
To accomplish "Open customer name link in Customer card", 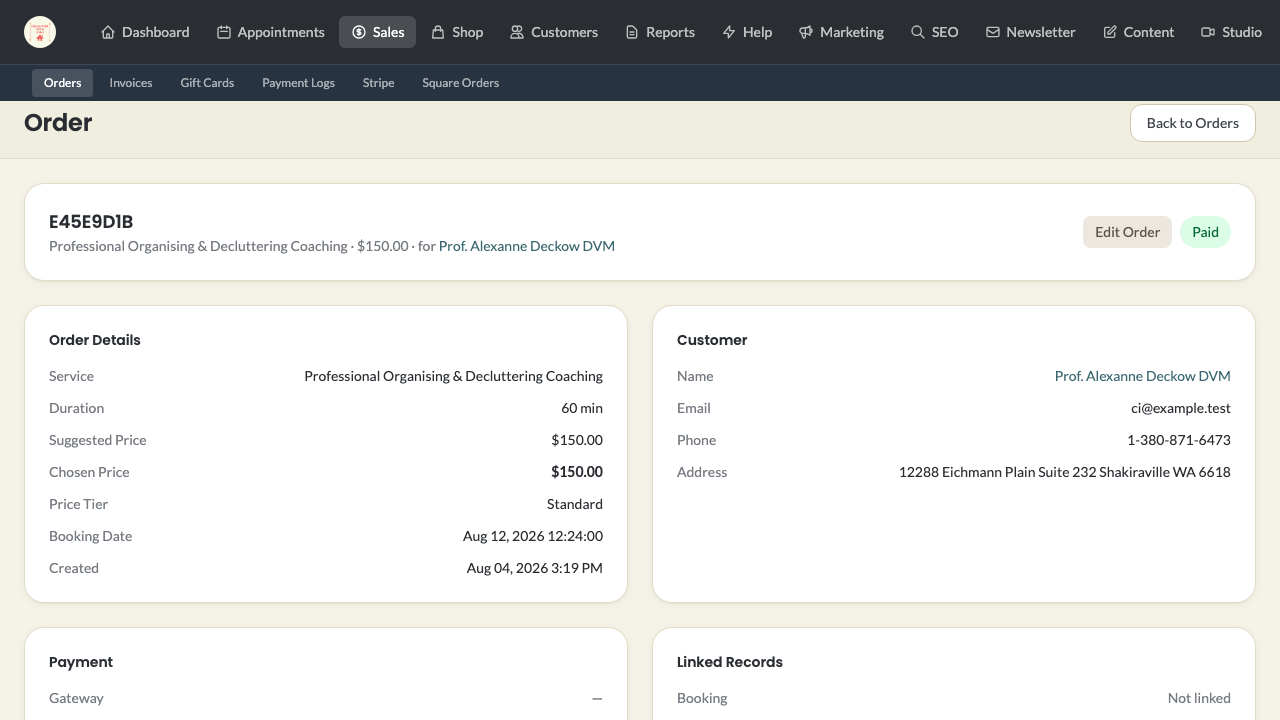I will point(1143,376).
